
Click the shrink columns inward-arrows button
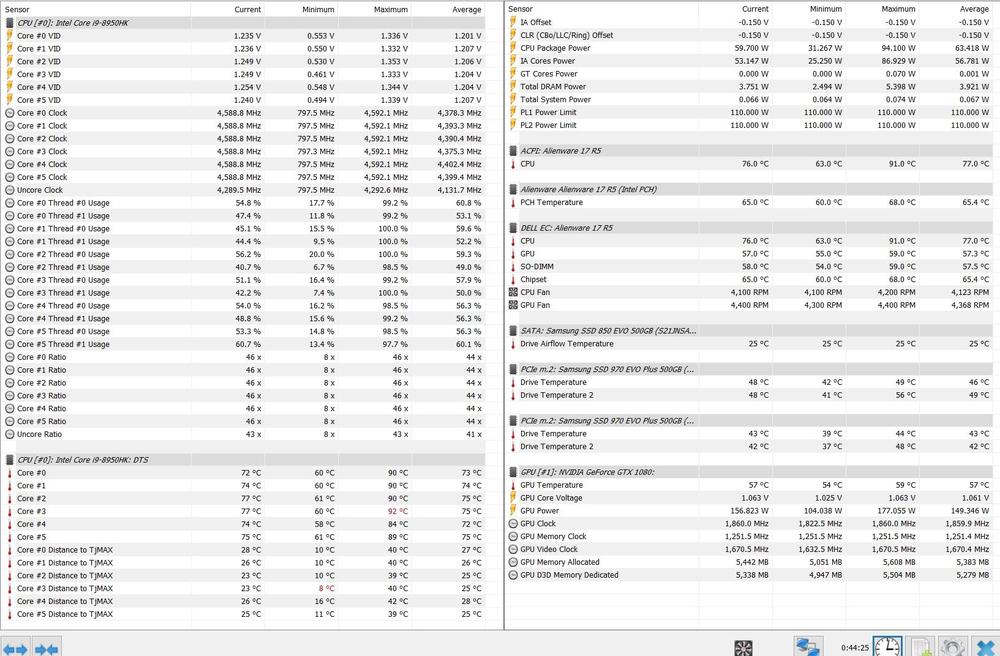pos(47,648)
